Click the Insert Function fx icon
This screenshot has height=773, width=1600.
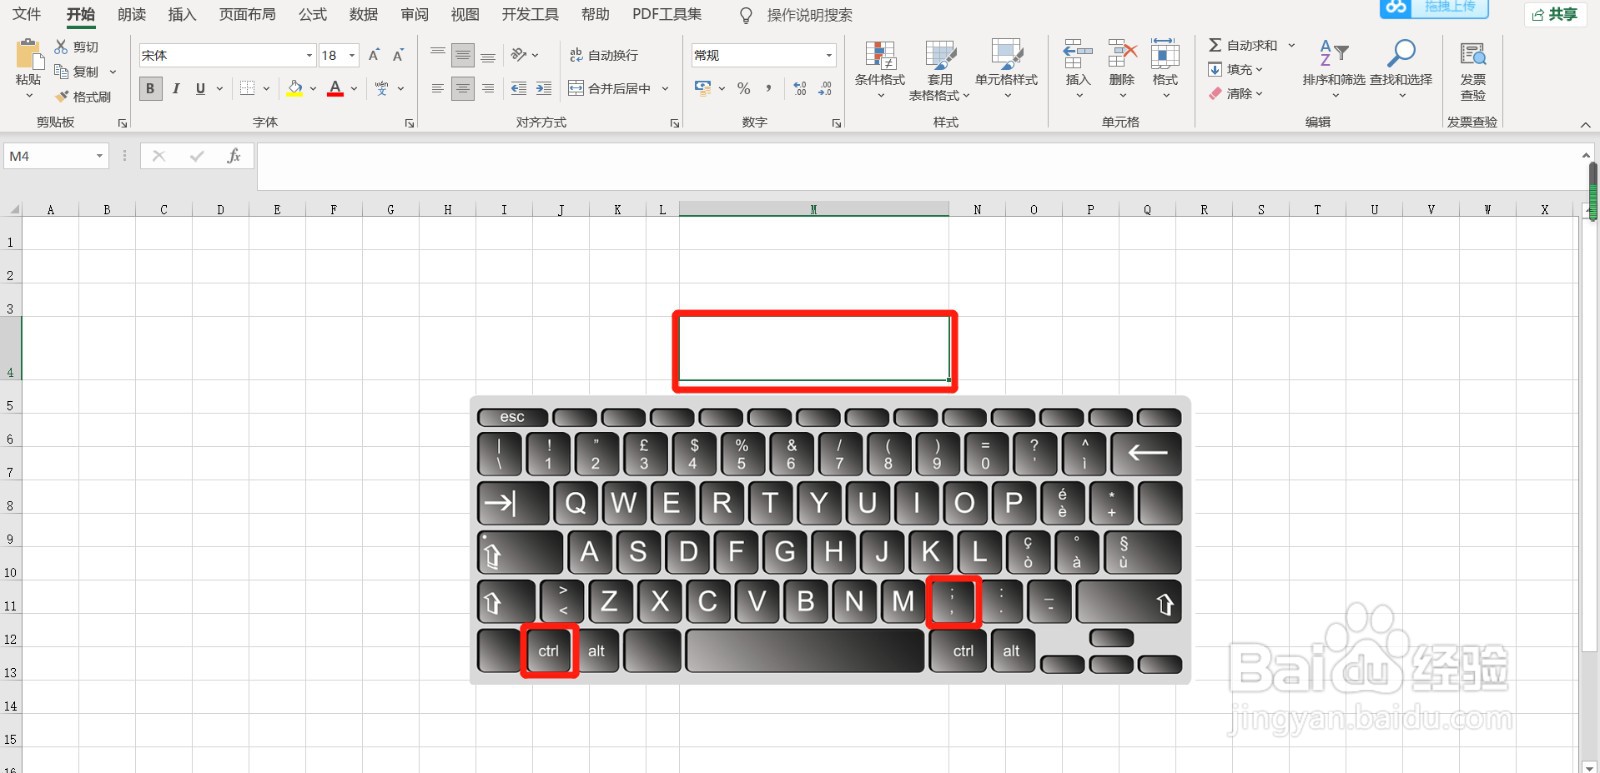click(x=234, y=156)
